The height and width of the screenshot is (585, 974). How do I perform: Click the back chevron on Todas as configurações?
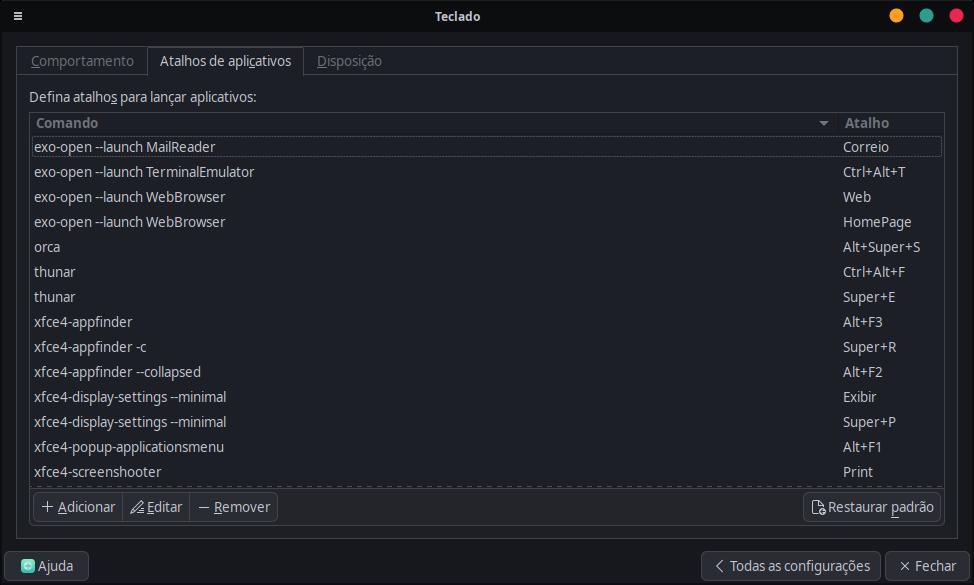pos(718,566)
